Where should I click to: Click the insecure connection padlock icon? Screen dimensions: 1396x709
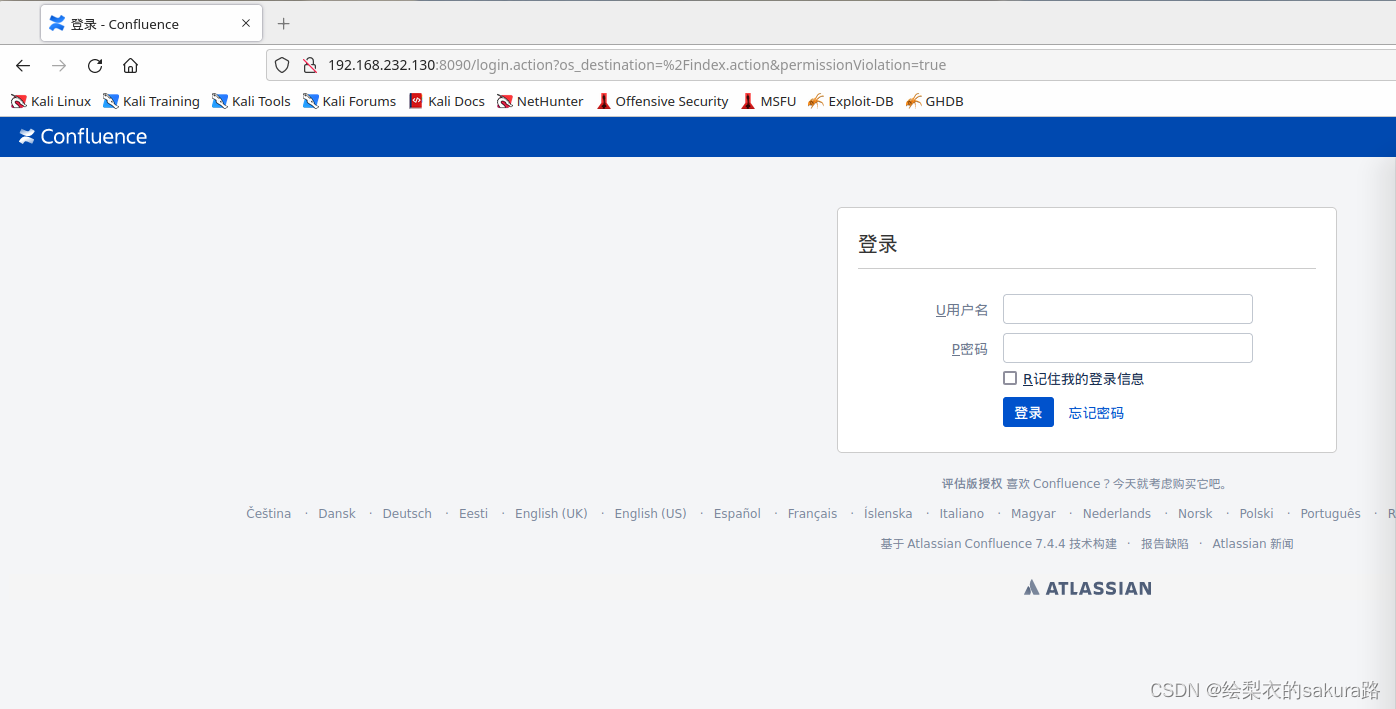(x=309, y=65)
